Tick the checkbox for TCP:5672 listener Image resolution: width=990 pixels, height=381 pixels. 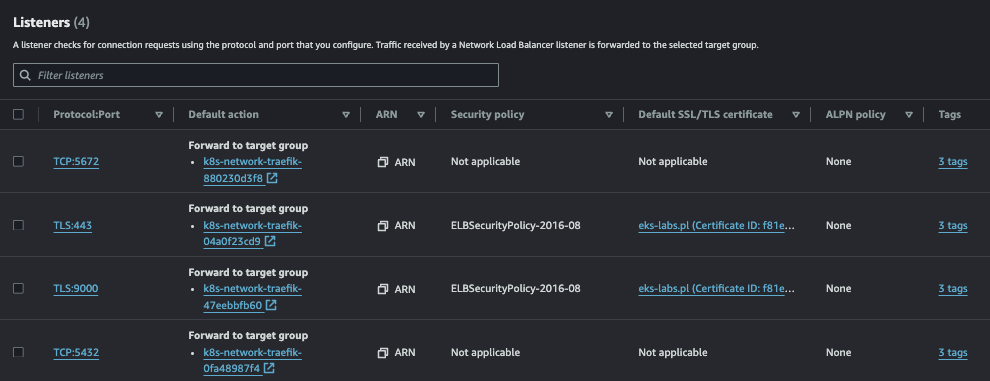pyautogui.click(x=18, y=161)
